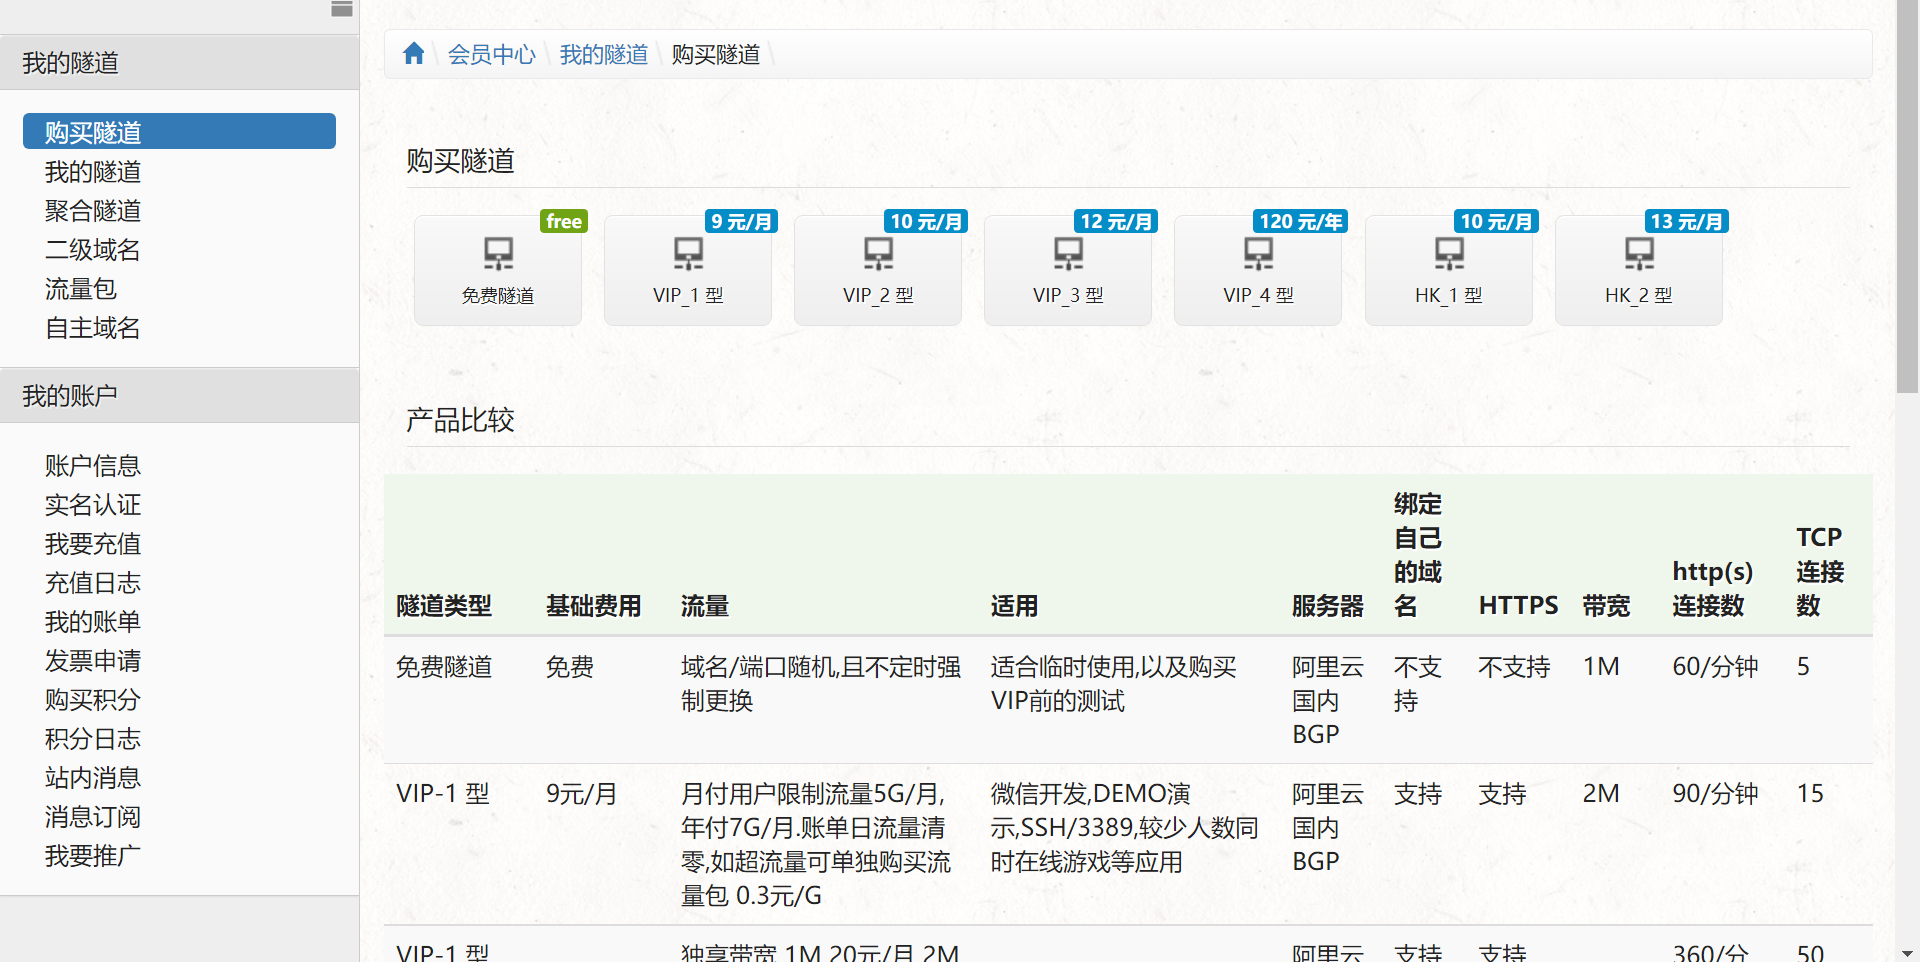Click the 60/分钟 connections cell

point(1716,667)
